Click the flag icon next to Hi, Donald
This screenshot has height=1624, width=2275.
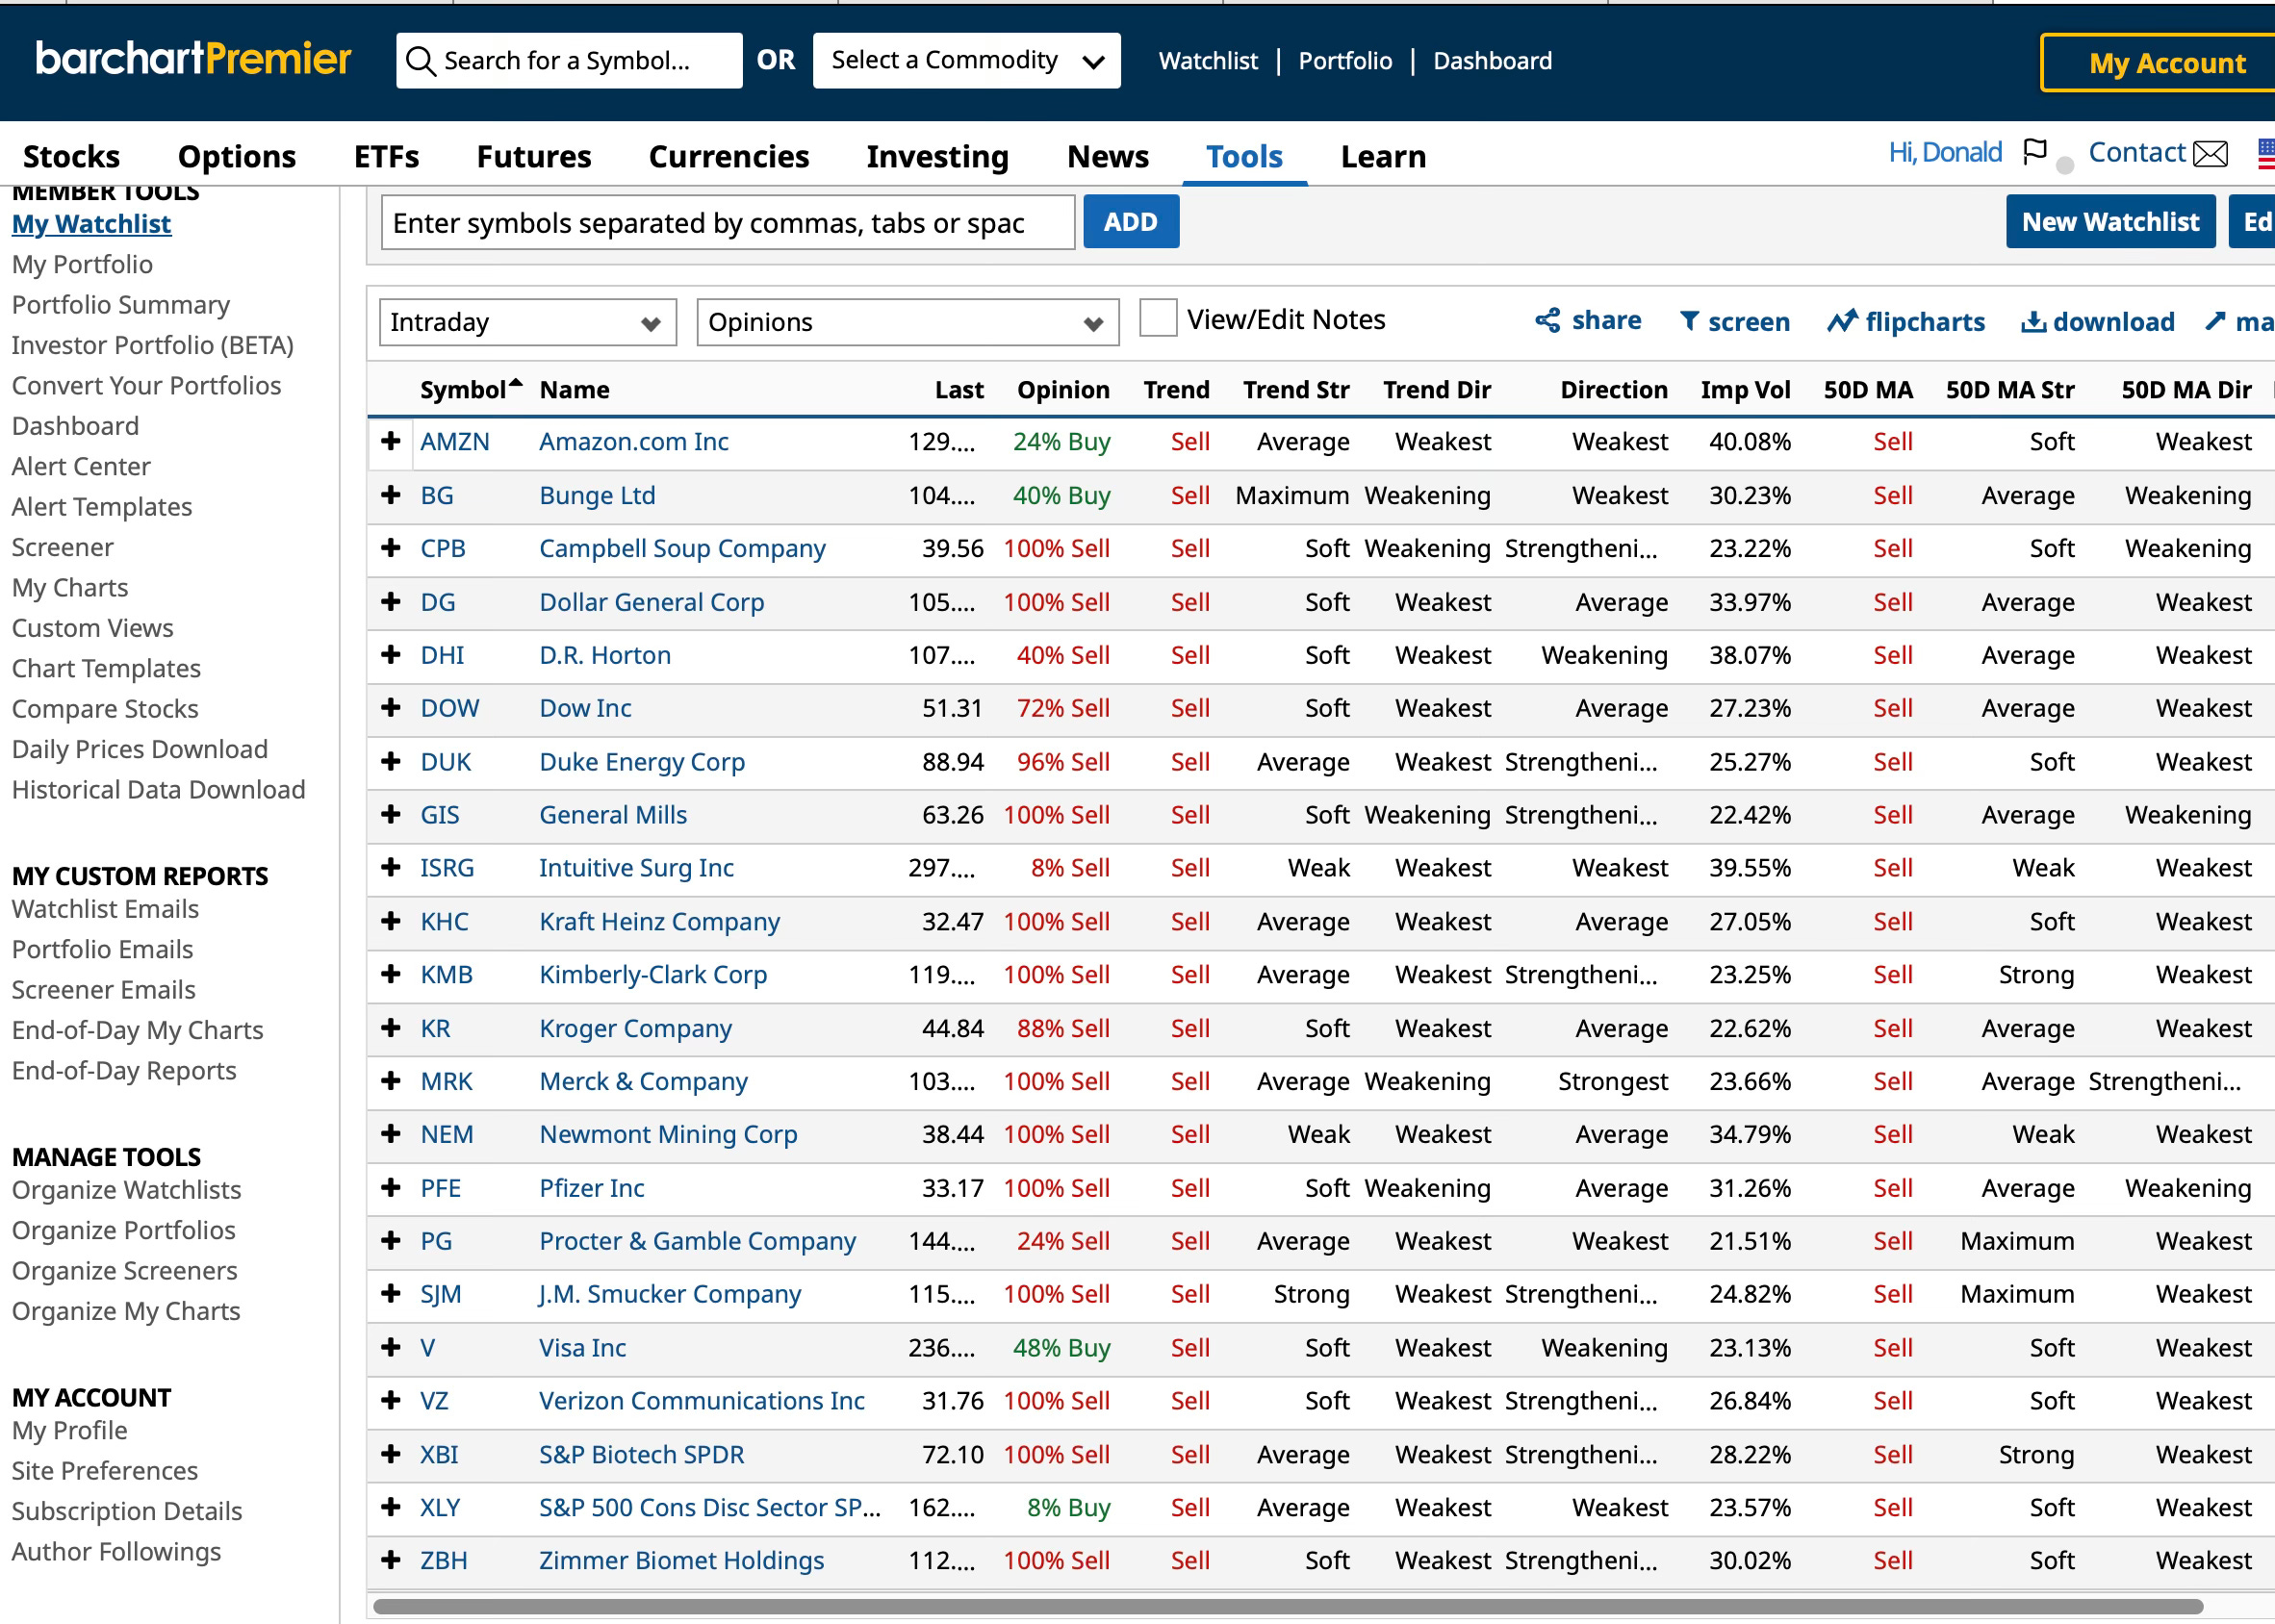click(2034, 152)
